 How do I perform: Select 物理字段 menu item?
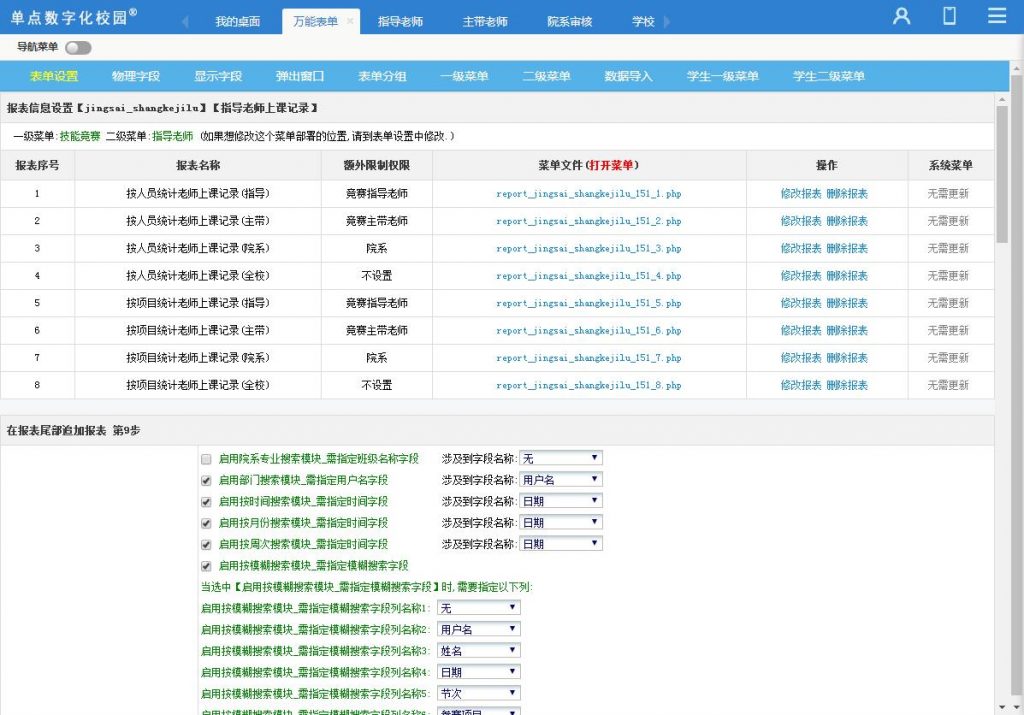click(x=136, y=76)
